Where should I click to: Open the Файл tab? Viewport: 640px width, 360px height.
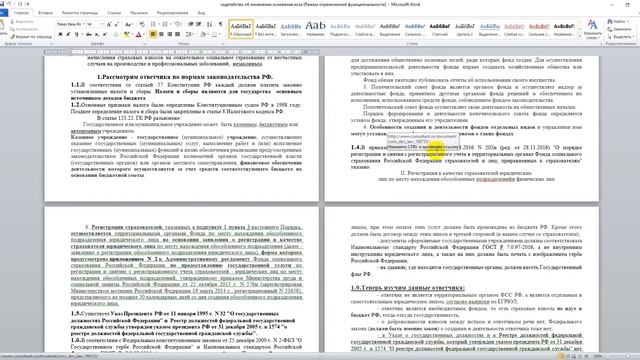[x=4, y=13]
